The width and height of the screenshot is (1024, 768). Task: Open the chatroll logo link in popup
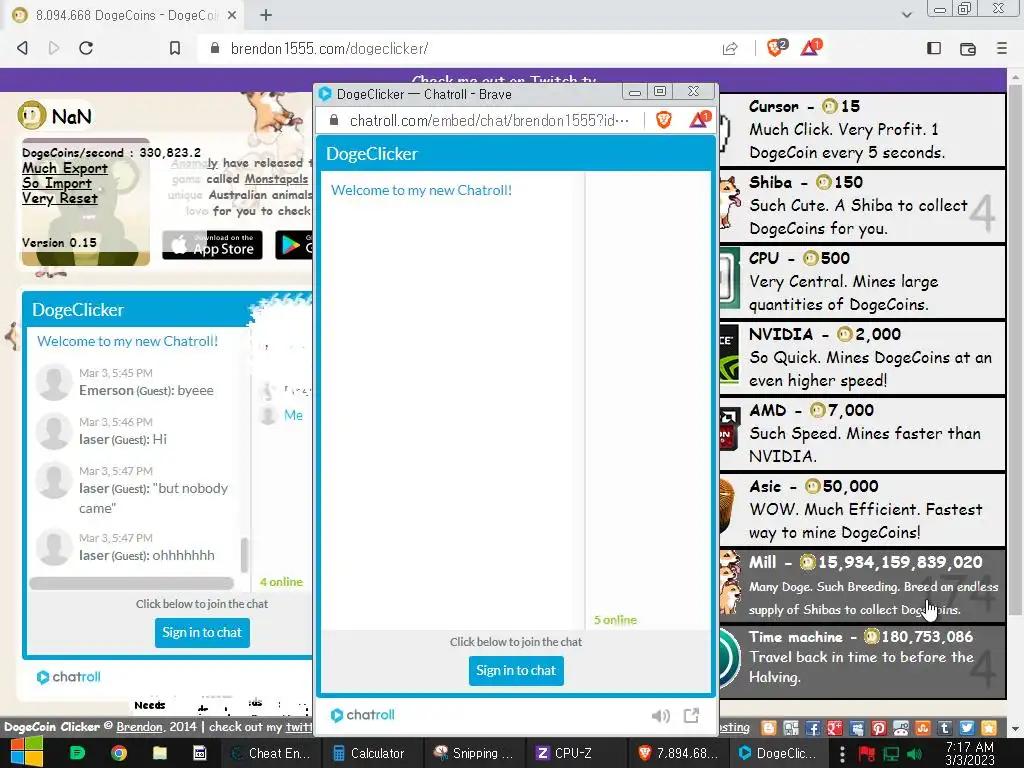pyautogui.click(x=362, y=715)
